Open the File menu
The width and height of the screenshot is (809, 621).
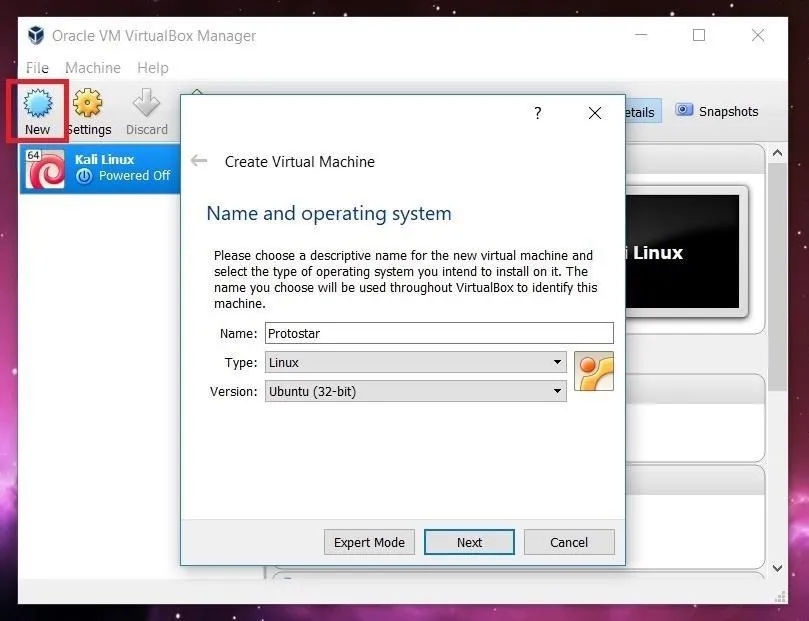37,68
